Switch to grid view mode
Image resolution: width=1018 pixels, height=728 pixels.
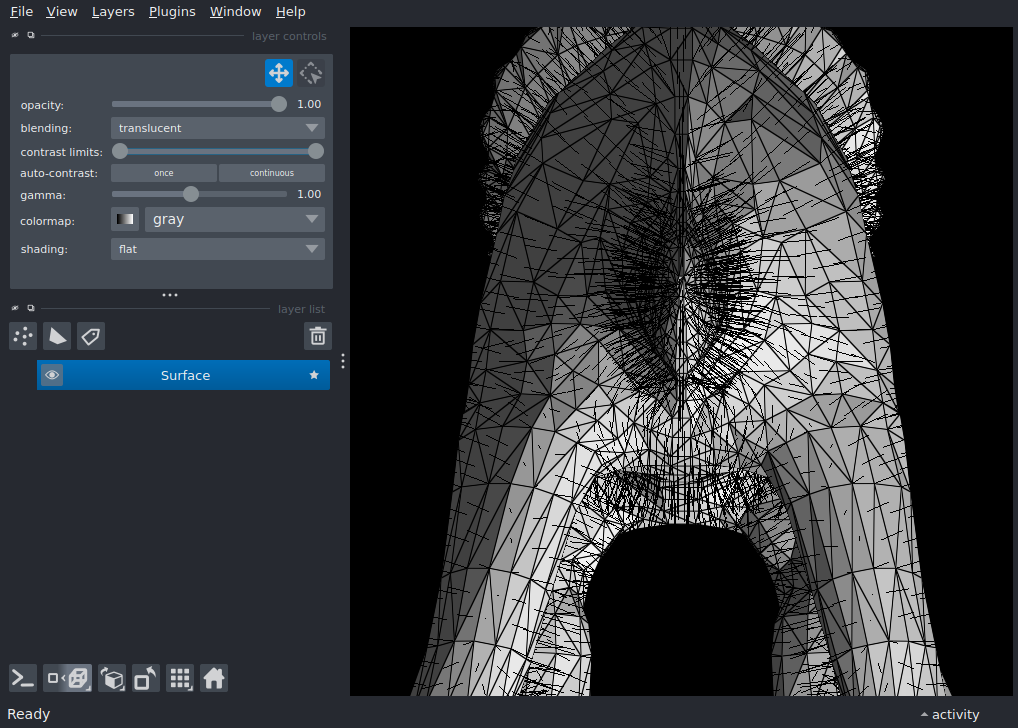[x=180, y=678]
